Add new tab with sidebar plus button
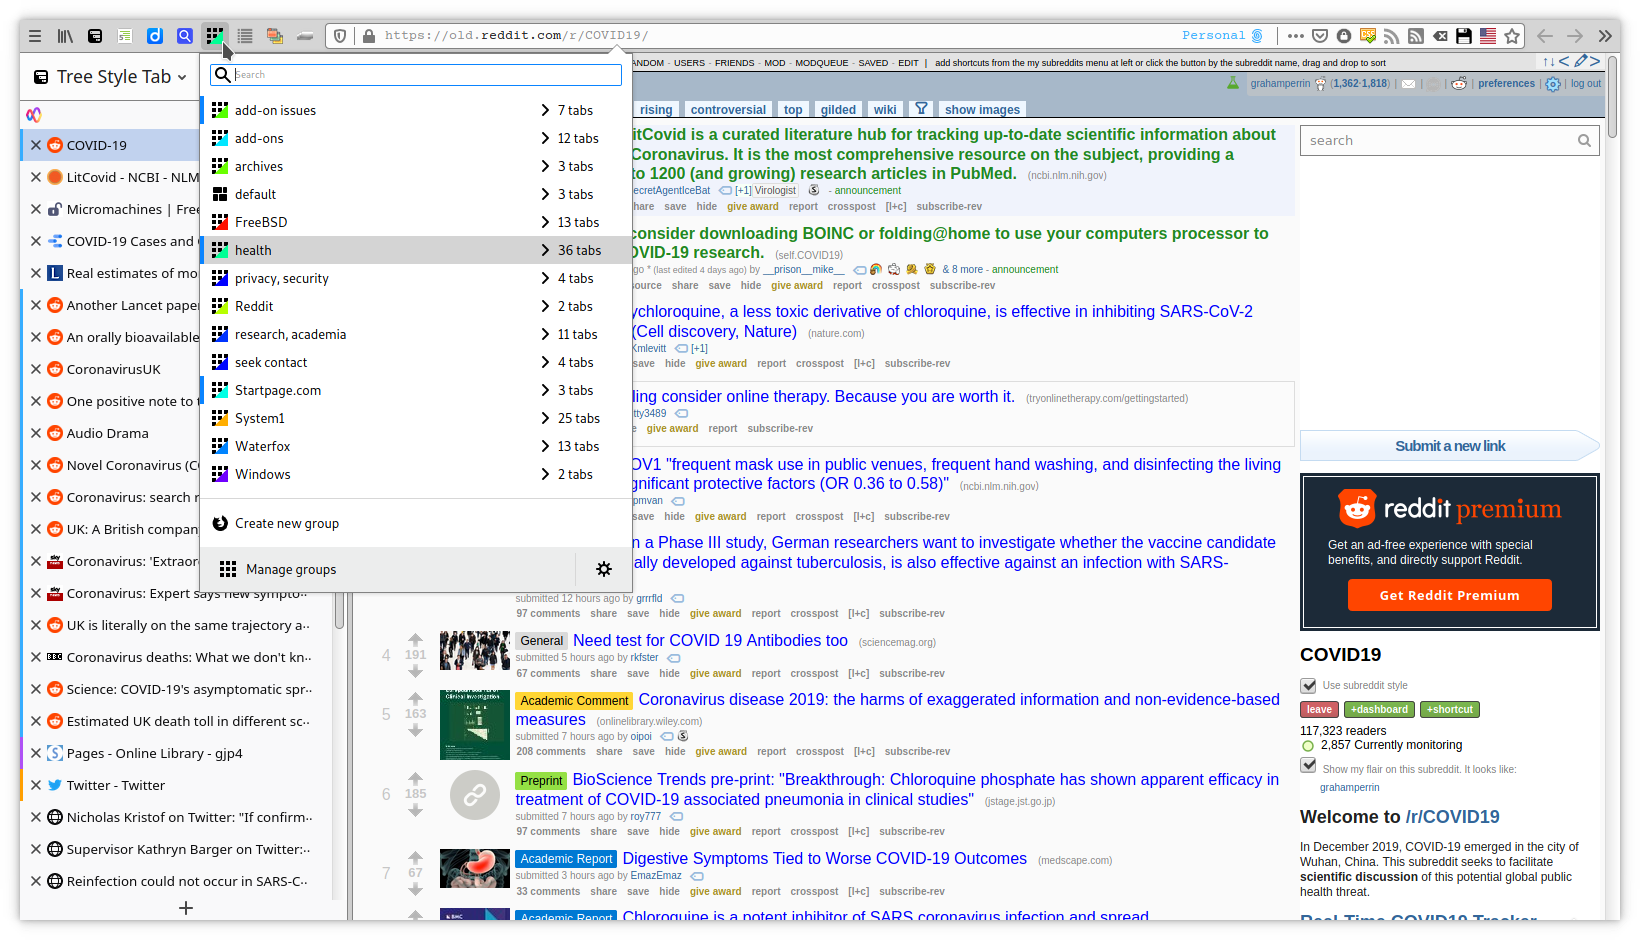1640x940 pixels. [186, 908]
